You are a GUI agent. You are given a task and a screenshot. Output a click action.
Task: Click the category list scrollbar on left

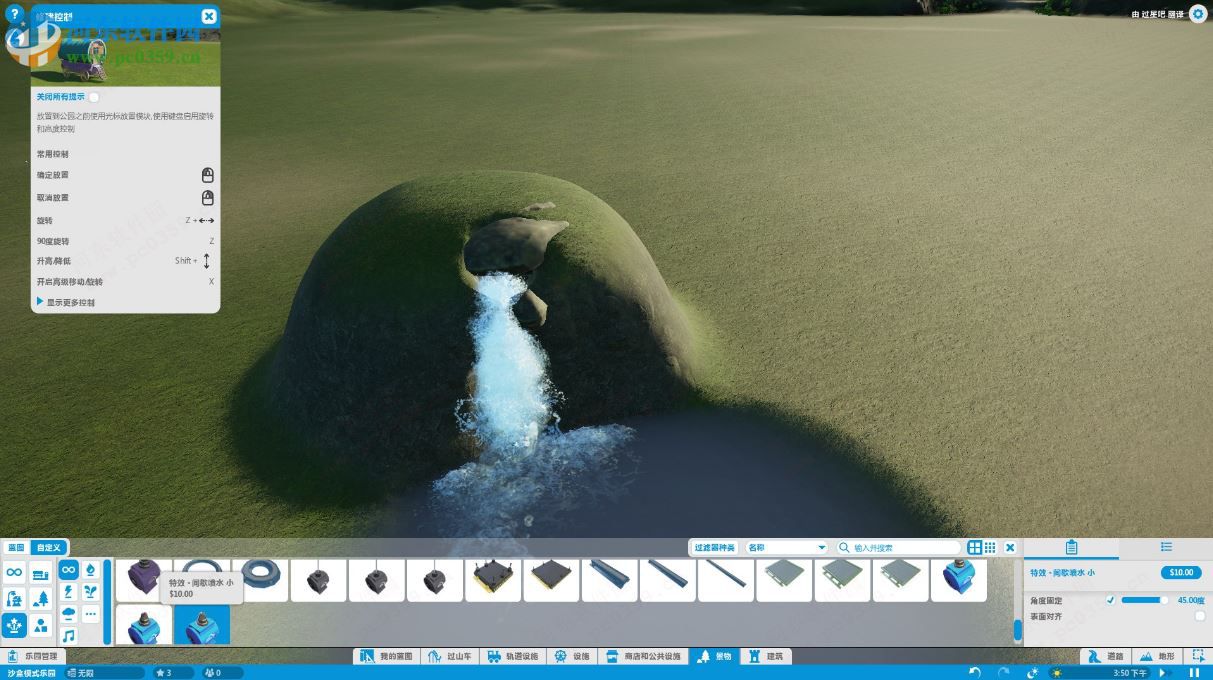point(107,601)
